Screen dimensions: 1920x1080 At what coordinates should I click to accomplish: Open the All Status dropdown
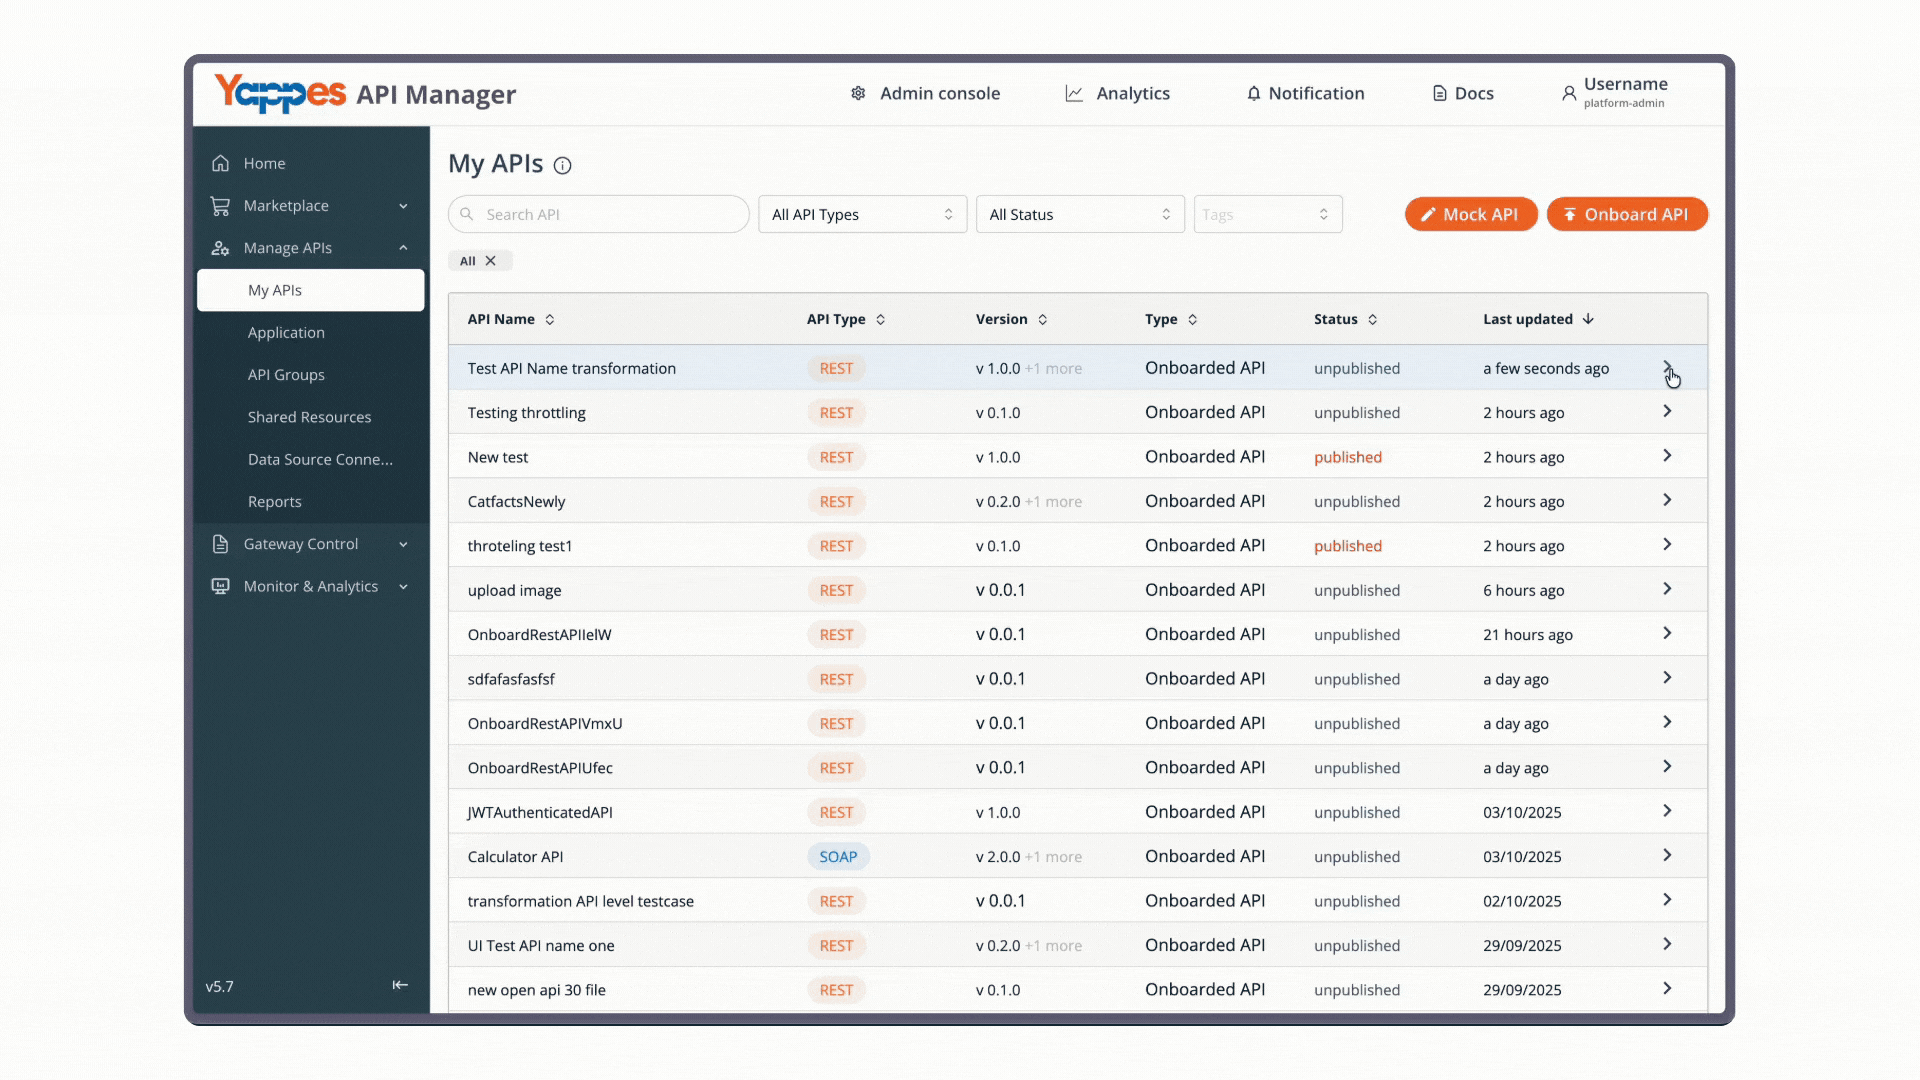point(1080,214)
